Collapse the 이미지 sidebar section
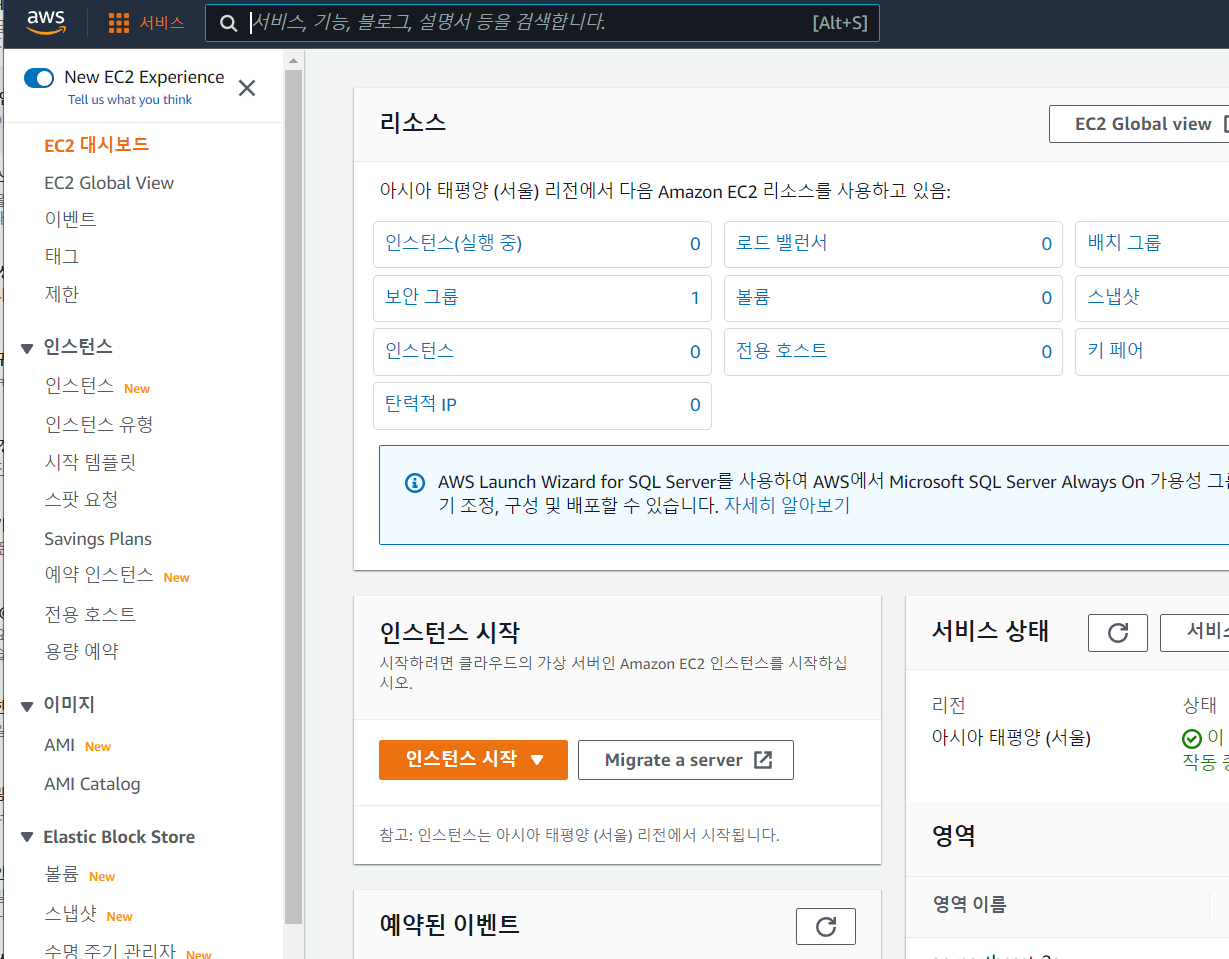The image size is (1229, 959). pyautogui.click(x=27, y=706)
